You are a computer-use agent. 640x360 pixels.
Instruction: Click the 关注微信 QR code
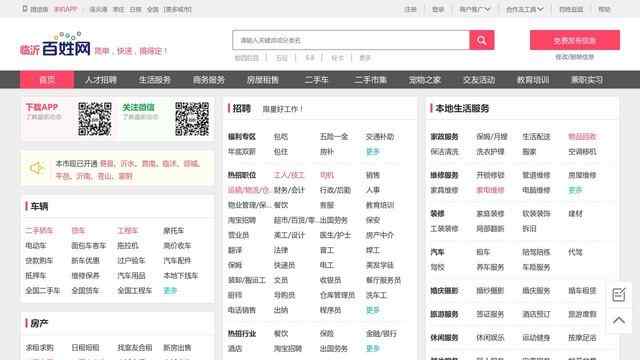(192, 119)
